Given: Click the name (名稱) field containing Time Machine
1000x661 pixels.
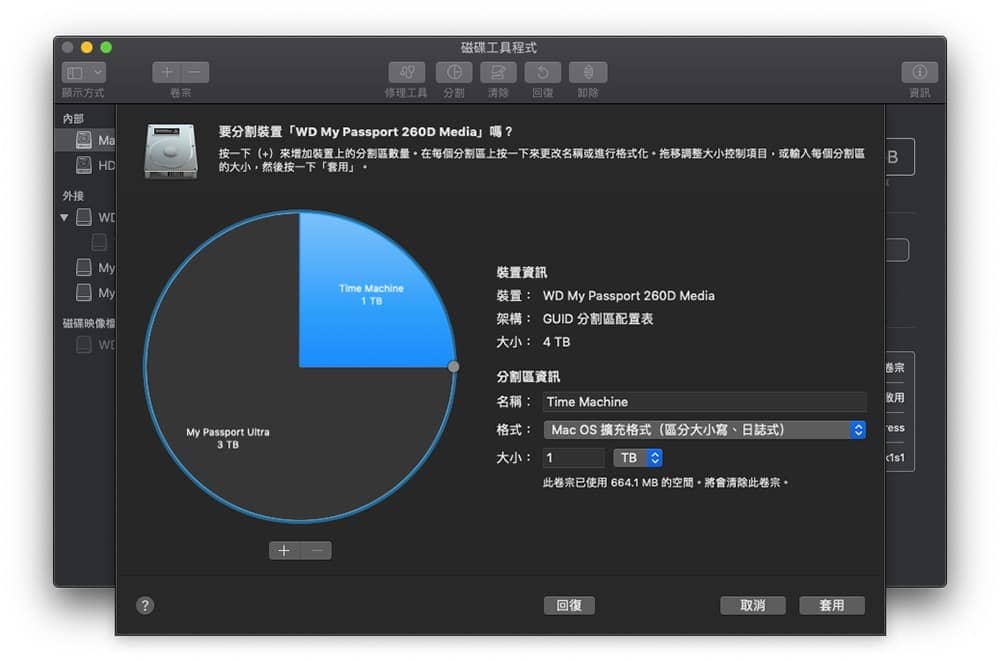Looking at the screenshot, I should [x=704, y=401].
